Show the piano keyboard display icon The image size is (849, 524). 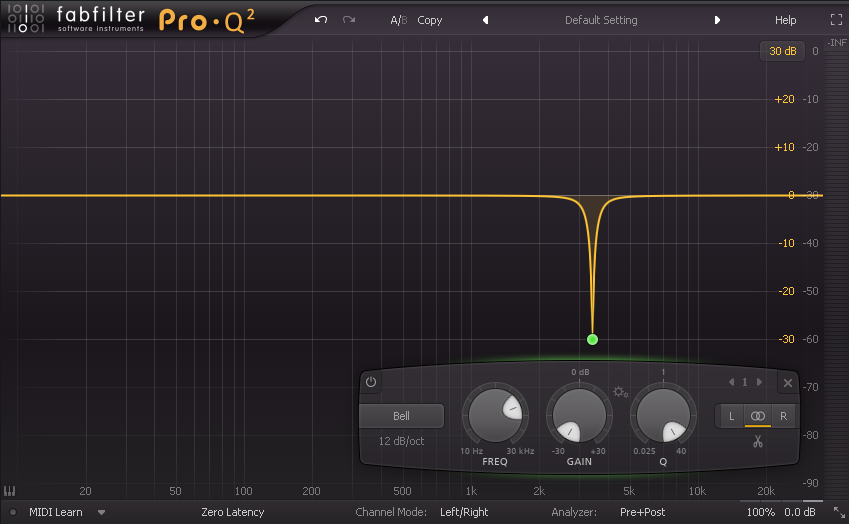pyautogui.click(x=10, y=491)
